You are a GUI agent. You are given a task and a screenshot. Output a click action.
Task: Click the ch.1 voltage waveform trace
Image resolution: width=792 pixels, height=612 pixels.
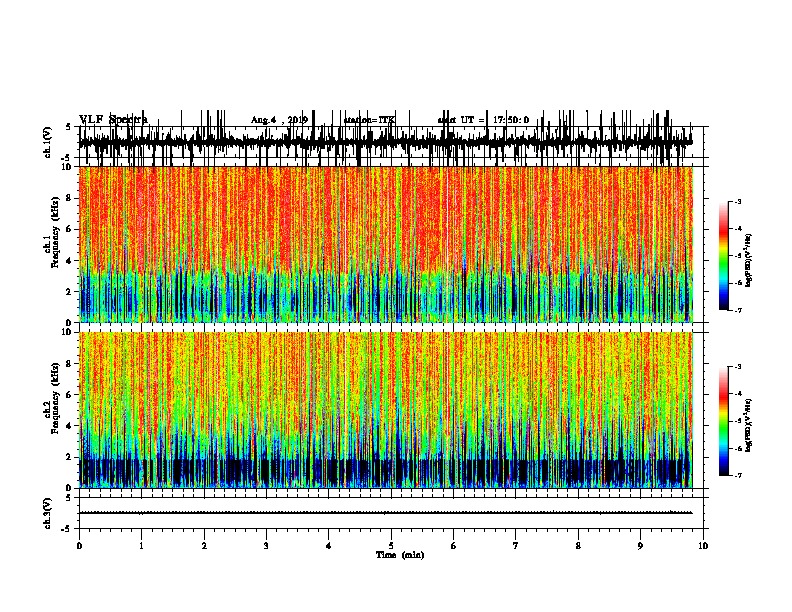coord(386,142)
